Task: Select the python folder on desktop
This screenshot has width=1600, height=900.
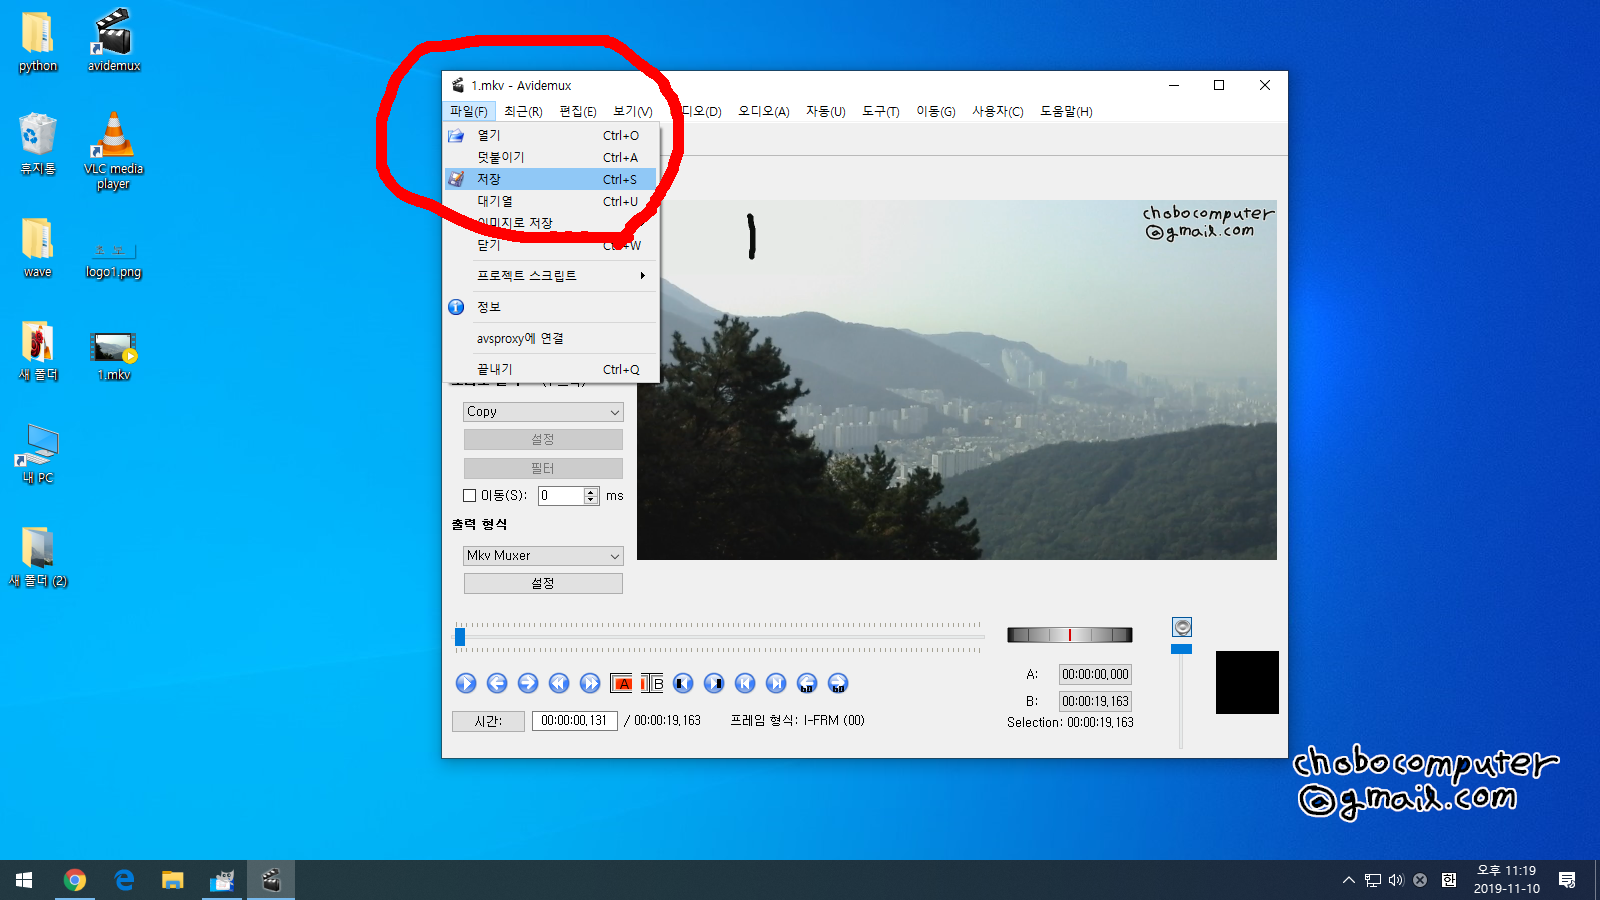Action: pos(38,40)
